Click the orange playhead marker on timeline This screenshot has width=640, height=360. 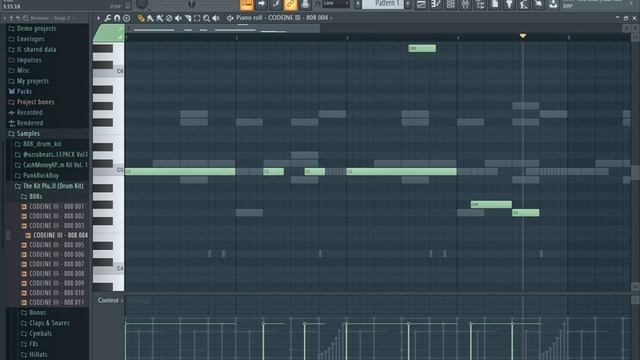[x=523, y=36]
